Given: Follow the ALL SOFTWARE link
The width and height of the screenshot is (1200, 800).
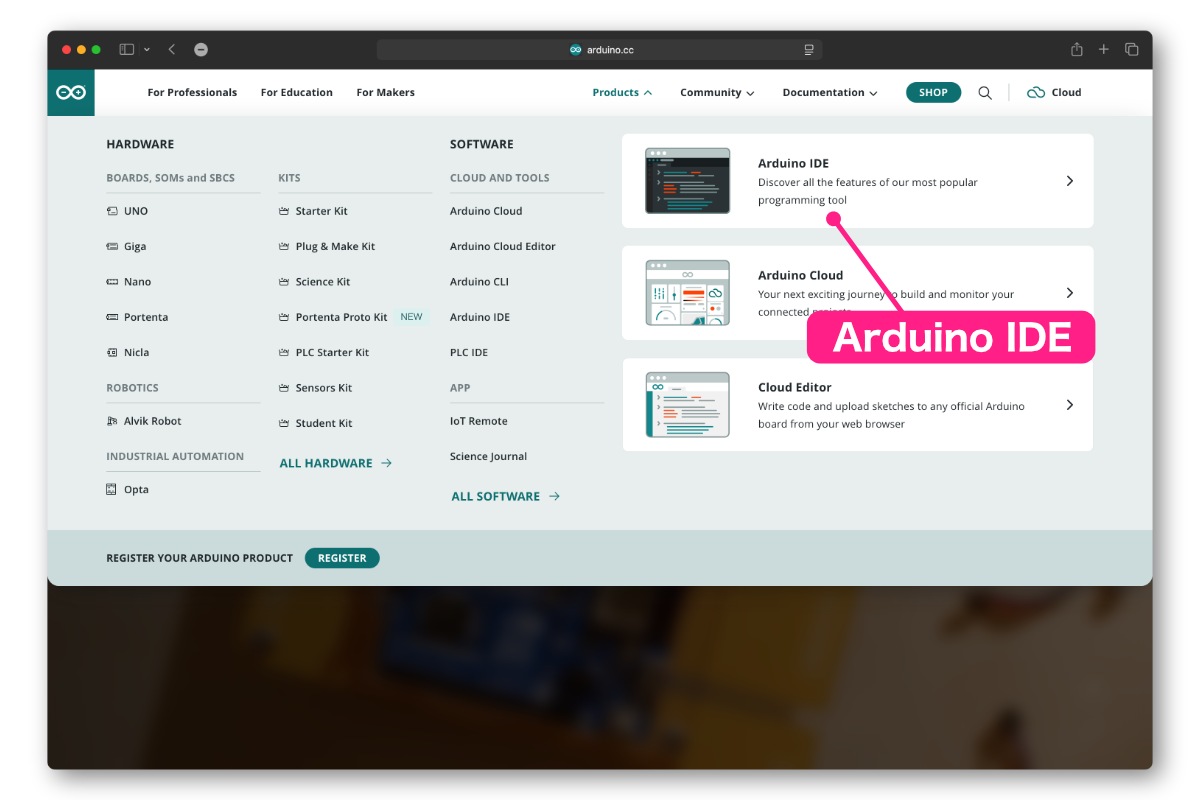Looking at the screenshot, I should click(x=506, y=497).
